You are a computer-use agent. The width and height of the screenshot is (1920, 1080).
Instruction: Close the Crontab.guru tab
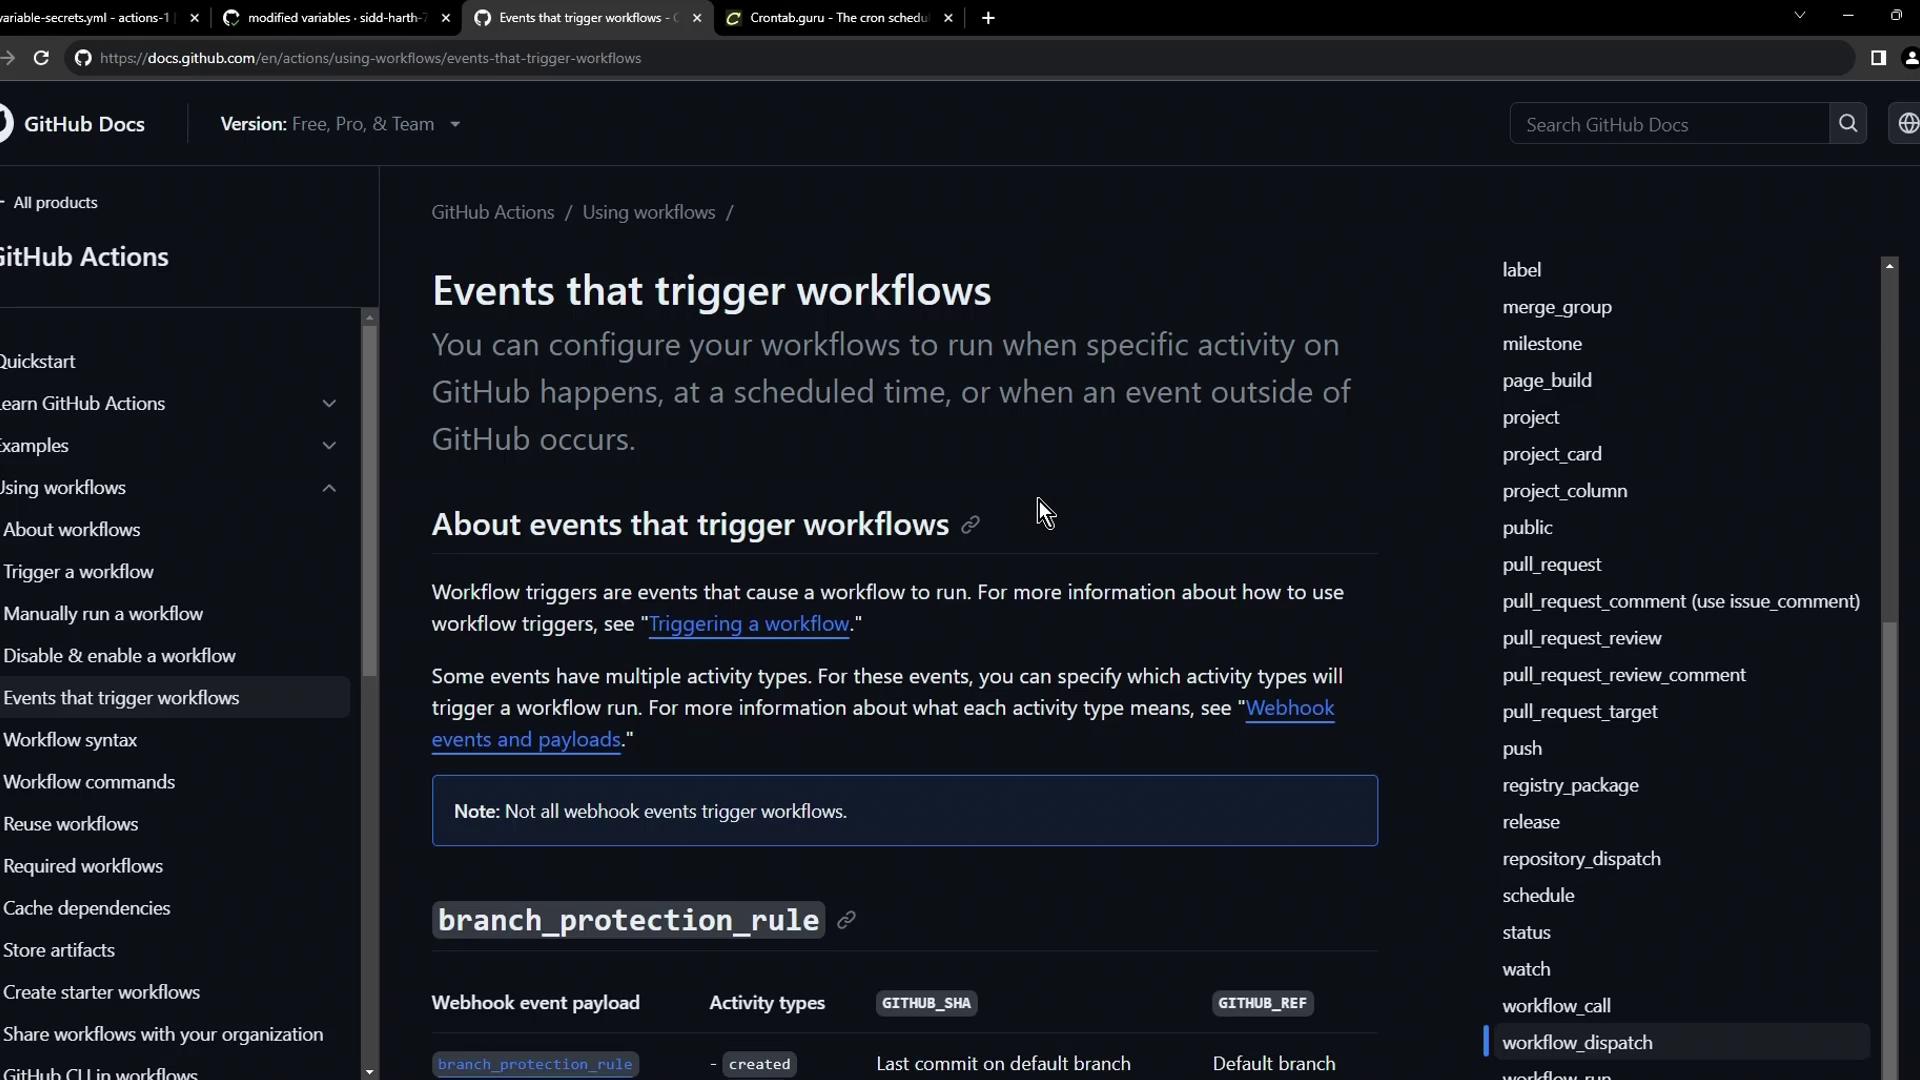click(948, 18)
